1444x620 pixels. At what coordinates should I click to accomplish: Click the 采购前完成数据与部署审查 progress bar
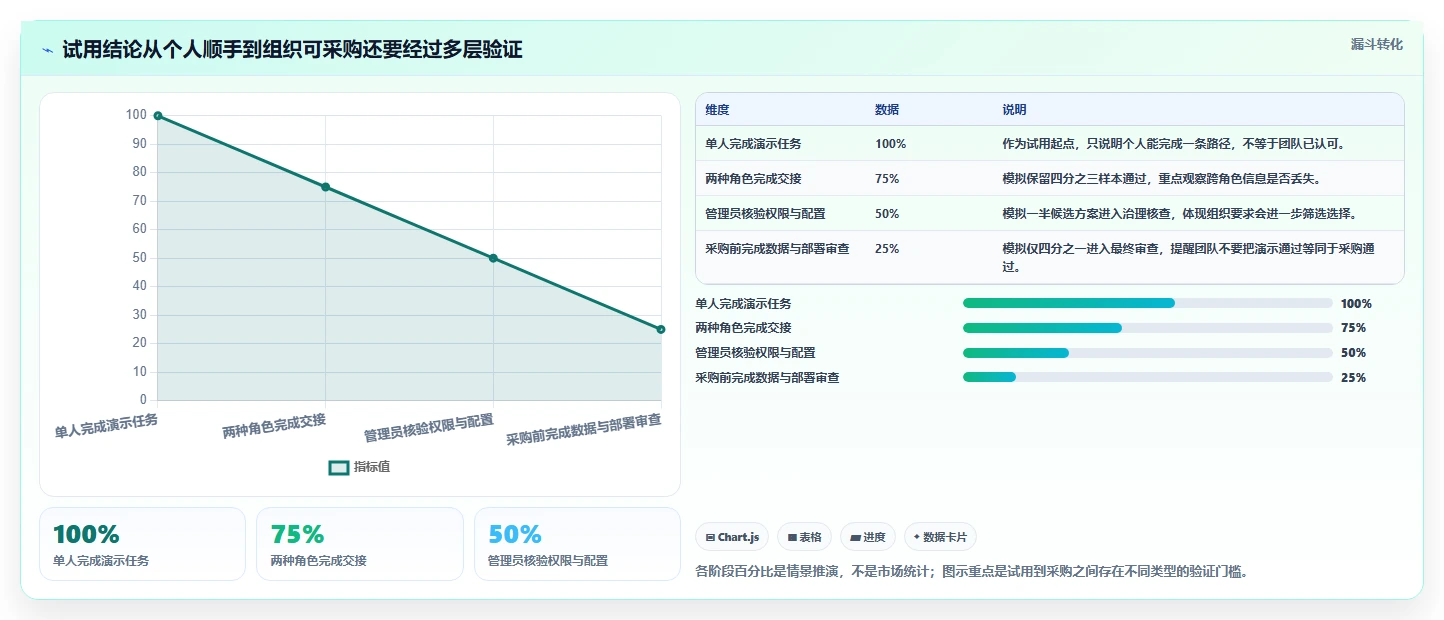(1147, 377)
